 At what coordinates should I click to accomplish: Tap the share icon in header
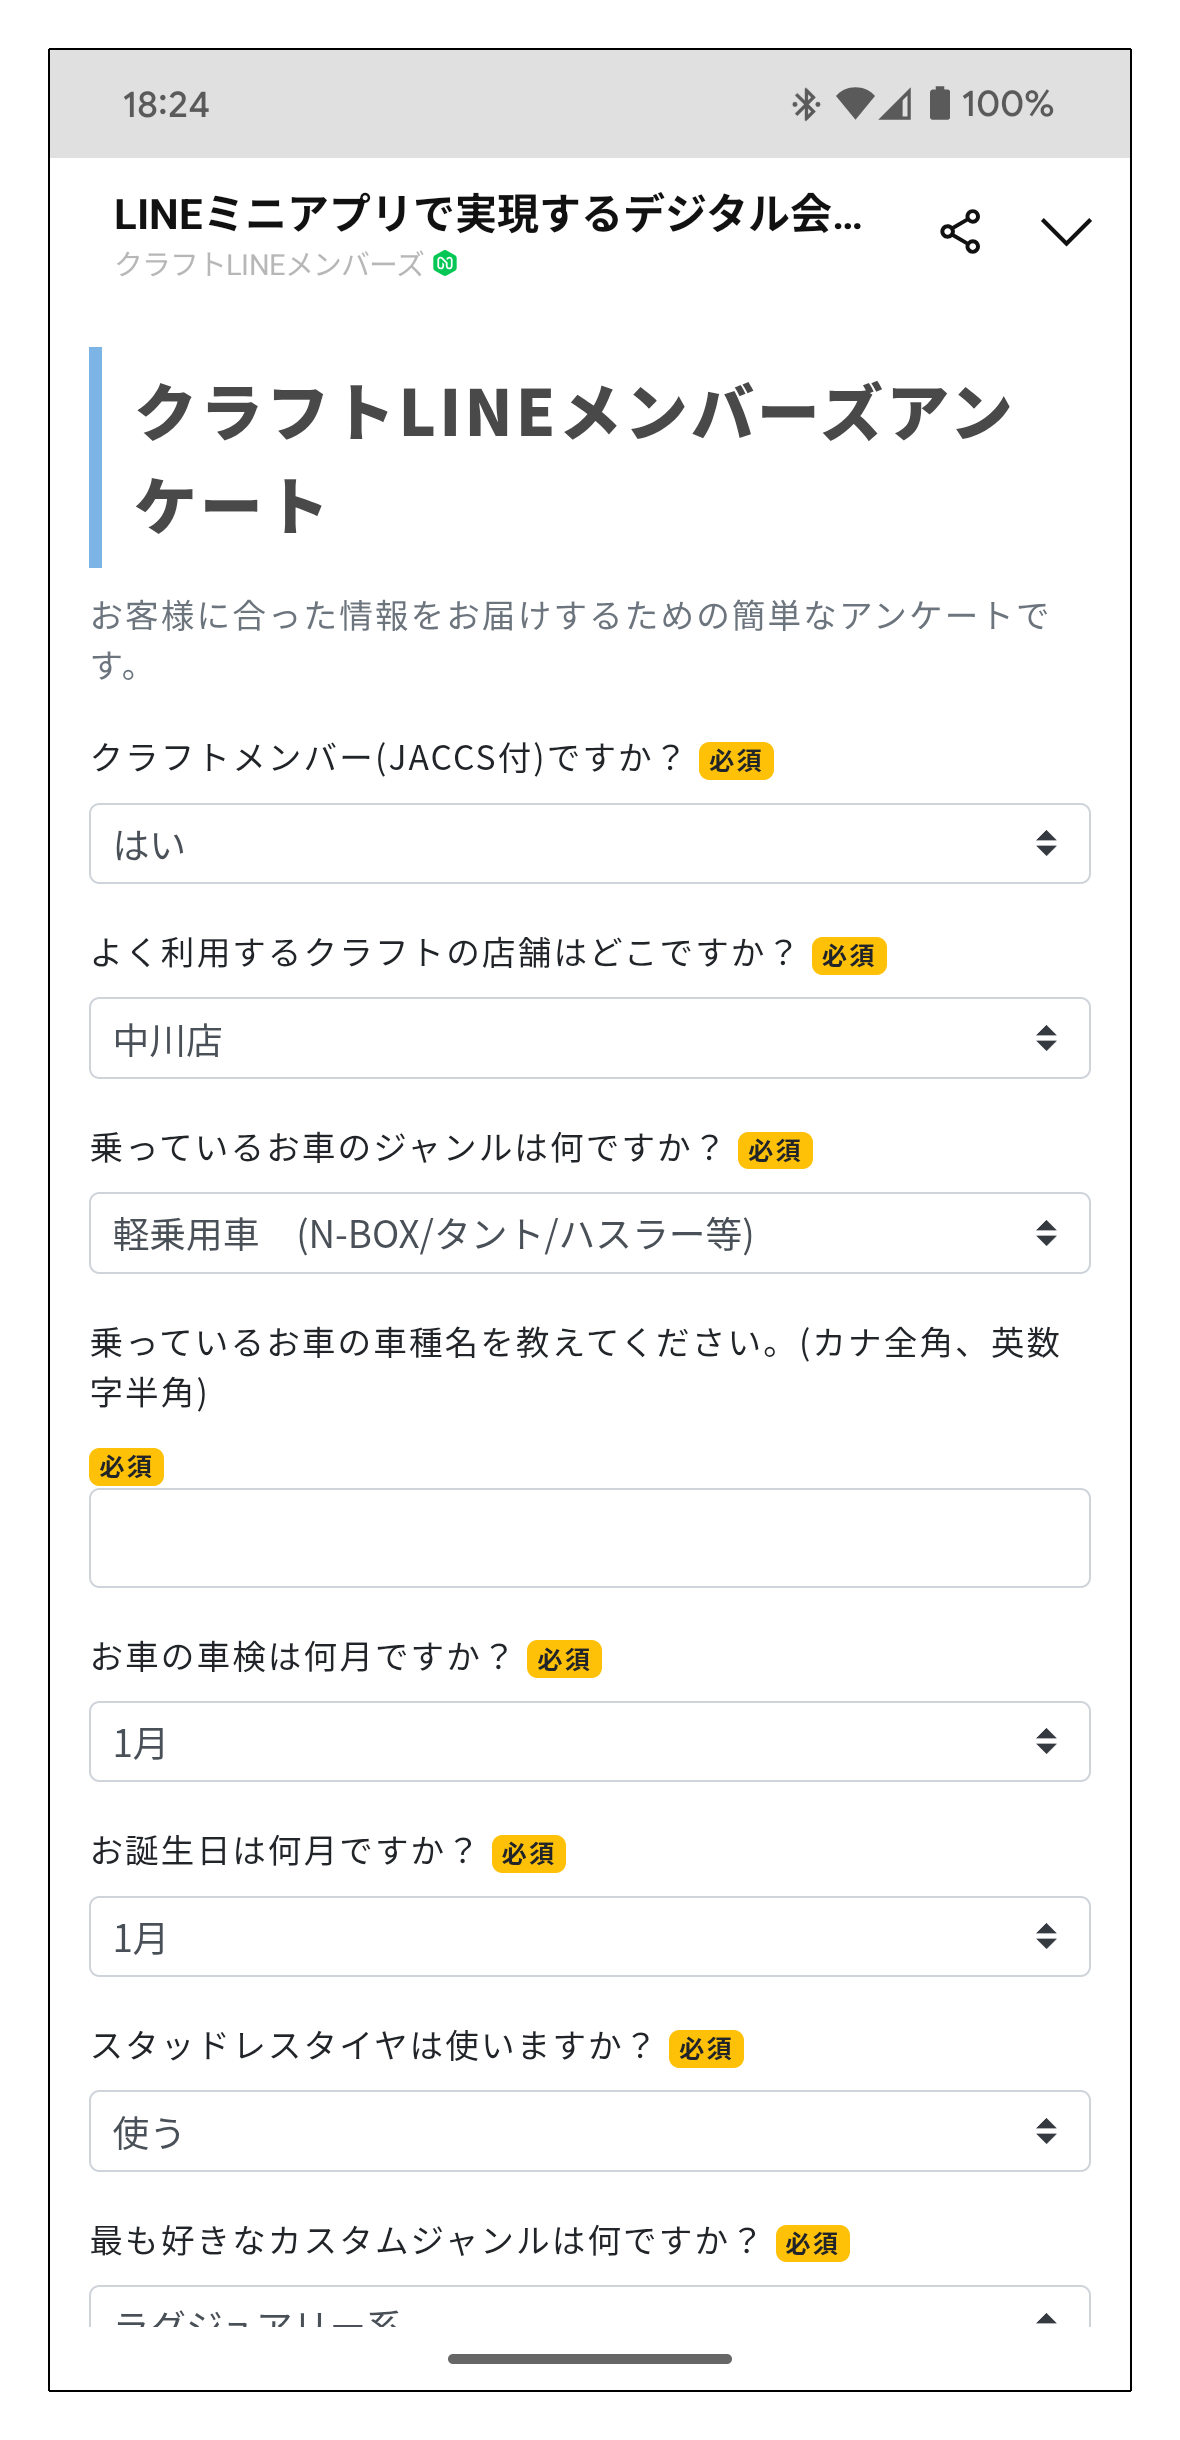coord(960,232)
